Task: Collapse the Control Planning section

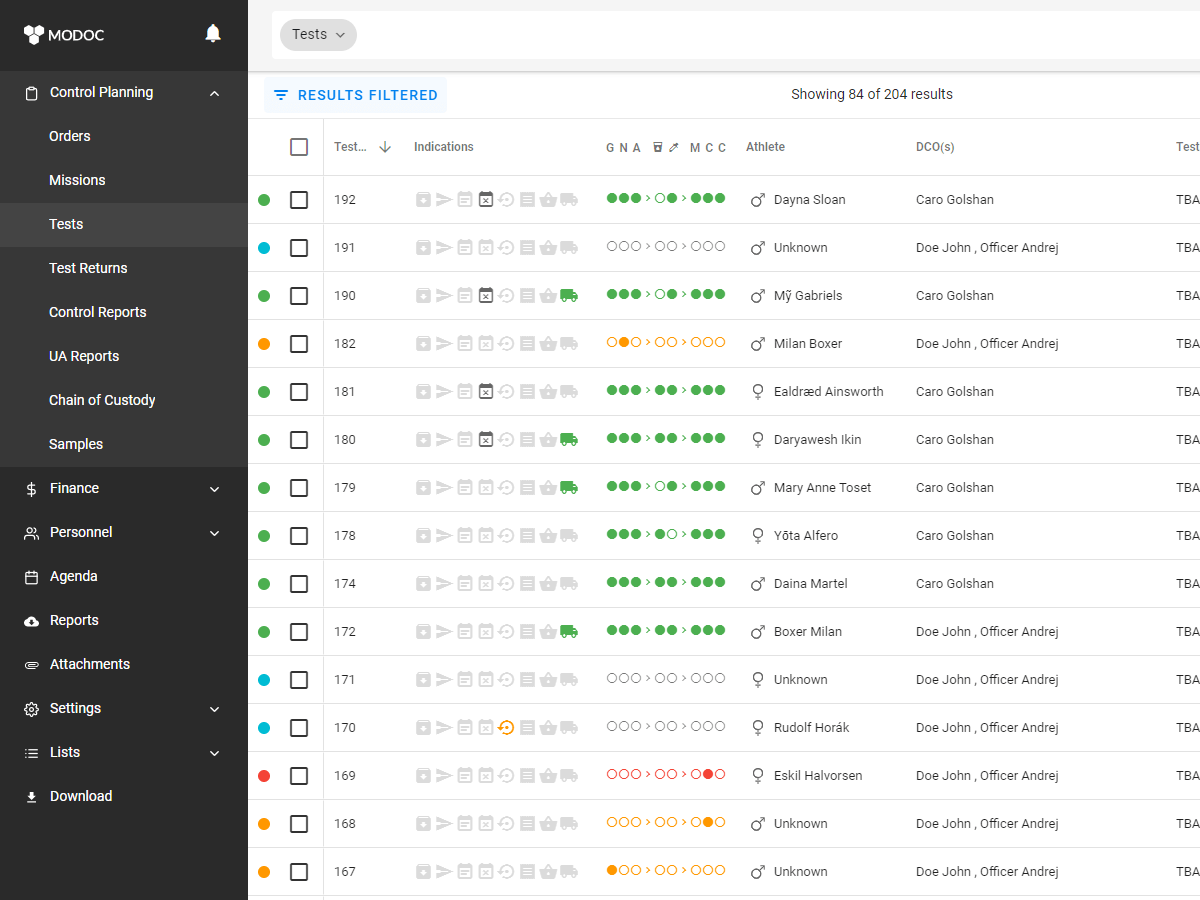Action: click(214, 93)
